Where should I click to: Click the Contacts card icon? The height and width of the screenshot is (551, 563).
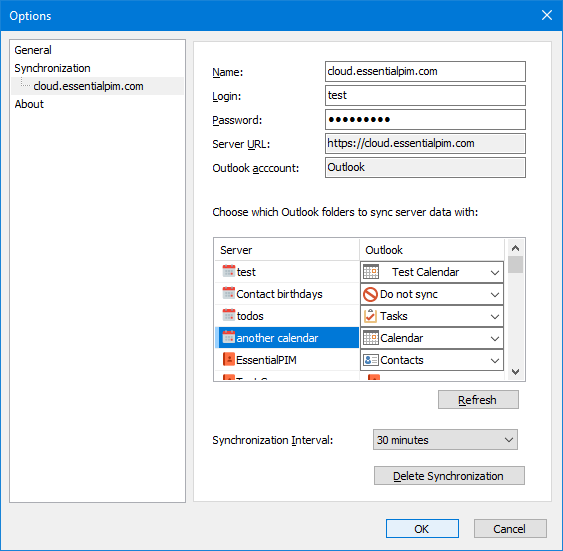371,360
